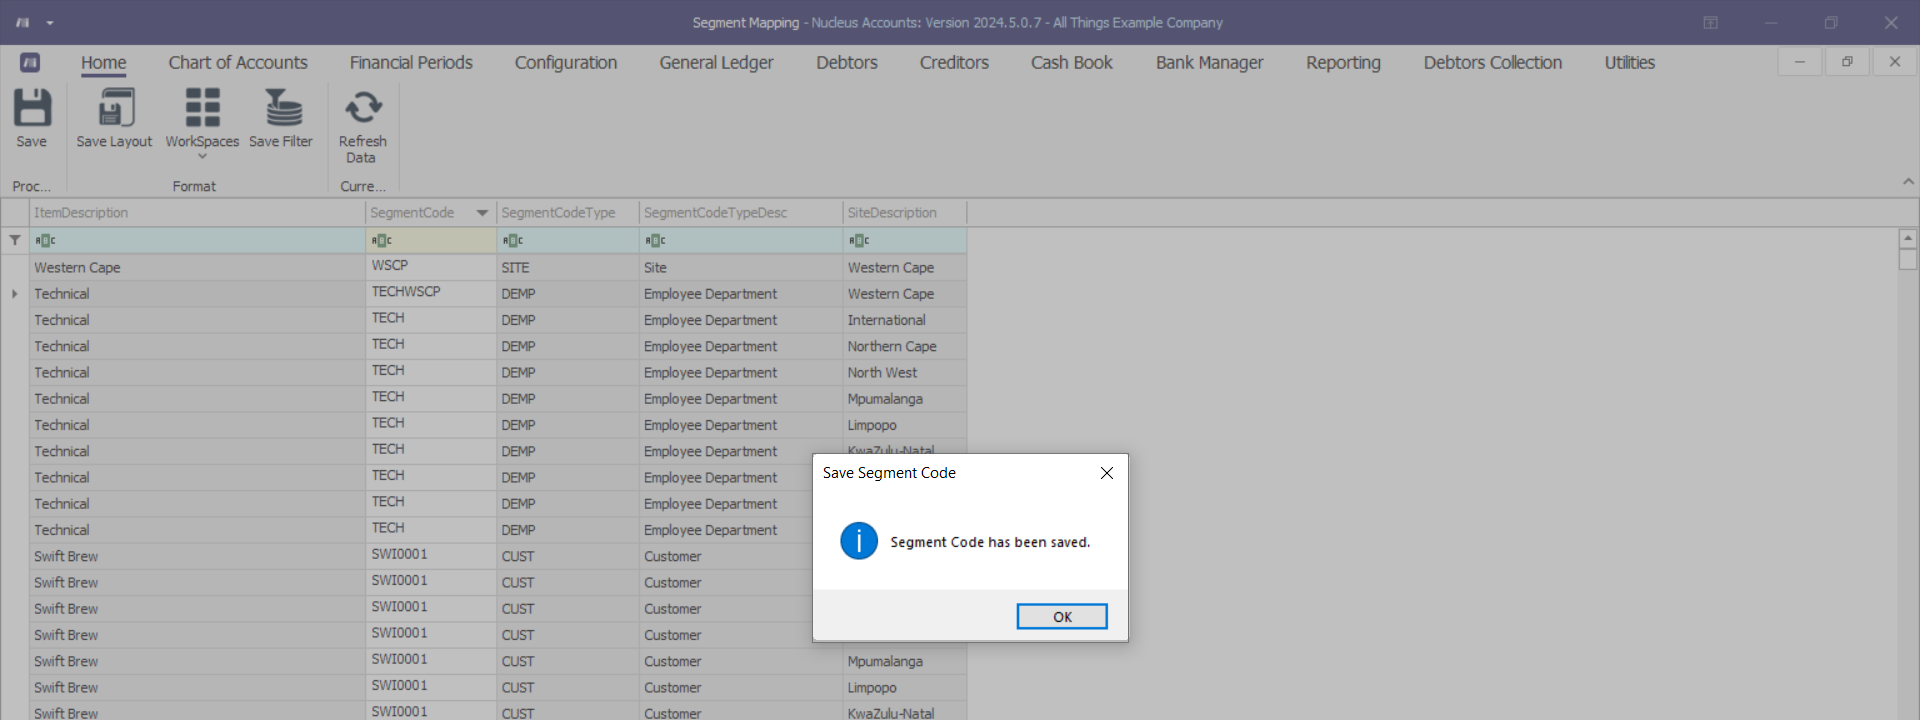
Task: Sort by SegmentCodeTypeDesc column header
Action: (741, 213)
